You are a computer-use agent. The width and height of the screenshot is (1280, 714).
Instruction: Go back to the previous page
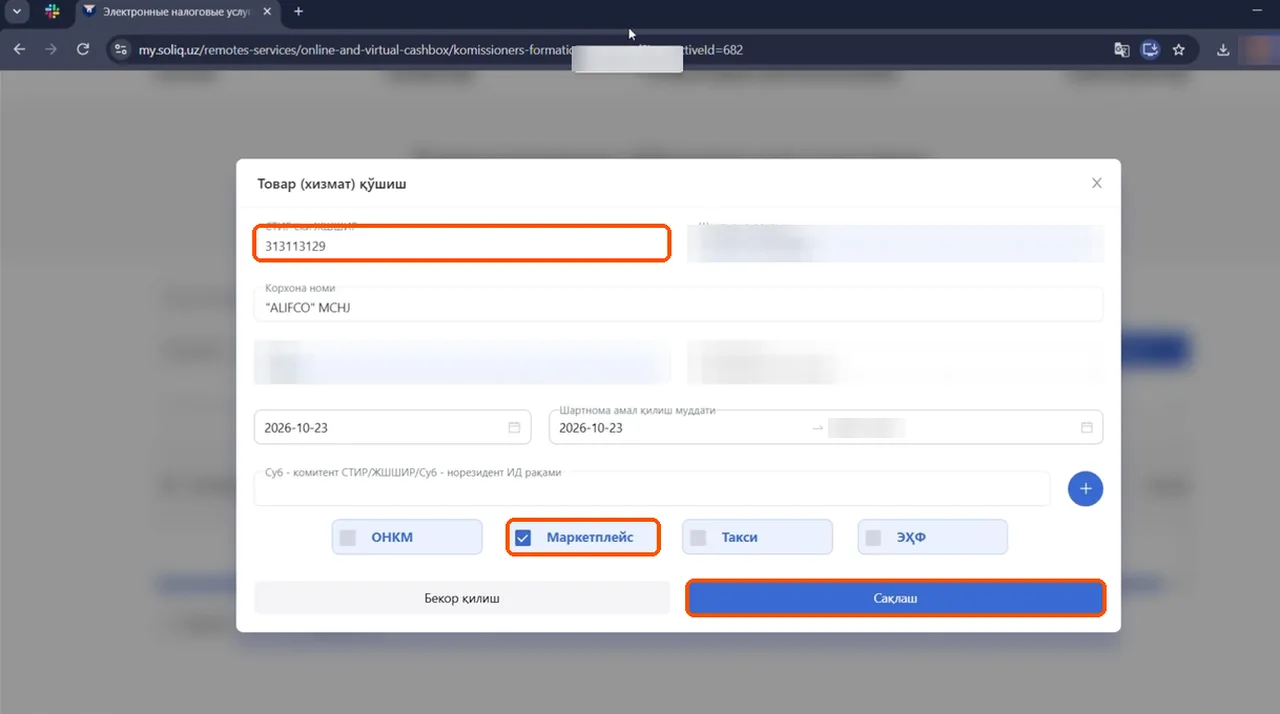[19, 49]
